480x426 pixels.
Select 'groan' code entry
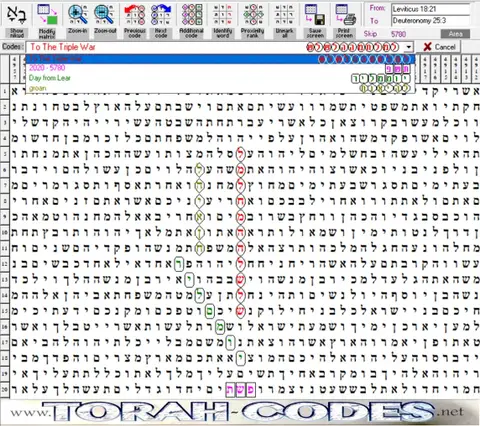(x=220, y=88)
